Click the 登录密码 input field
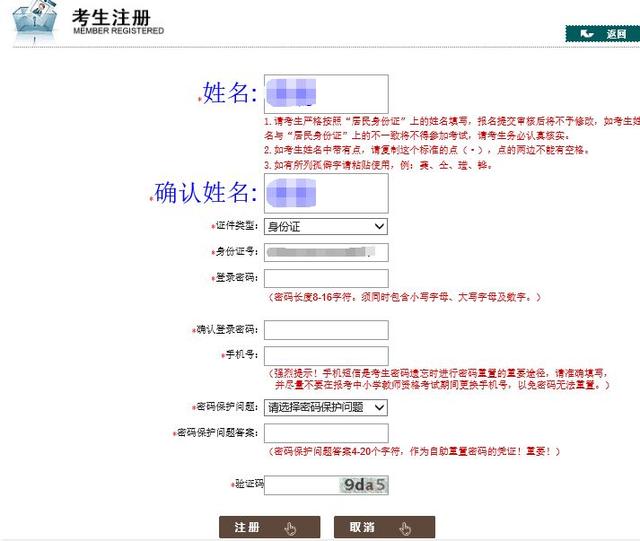This screenshot has width=640, height=541. [x=326, y=278]
